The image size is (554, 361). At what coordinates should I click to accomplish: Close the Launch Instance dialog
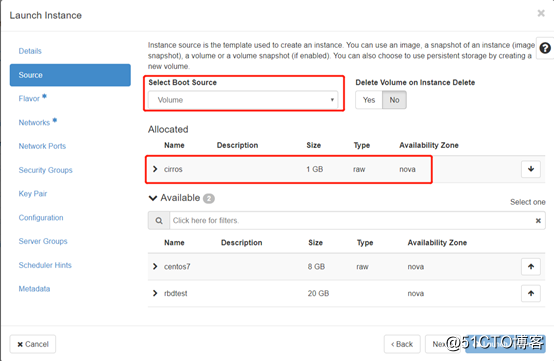pos(541,13)
